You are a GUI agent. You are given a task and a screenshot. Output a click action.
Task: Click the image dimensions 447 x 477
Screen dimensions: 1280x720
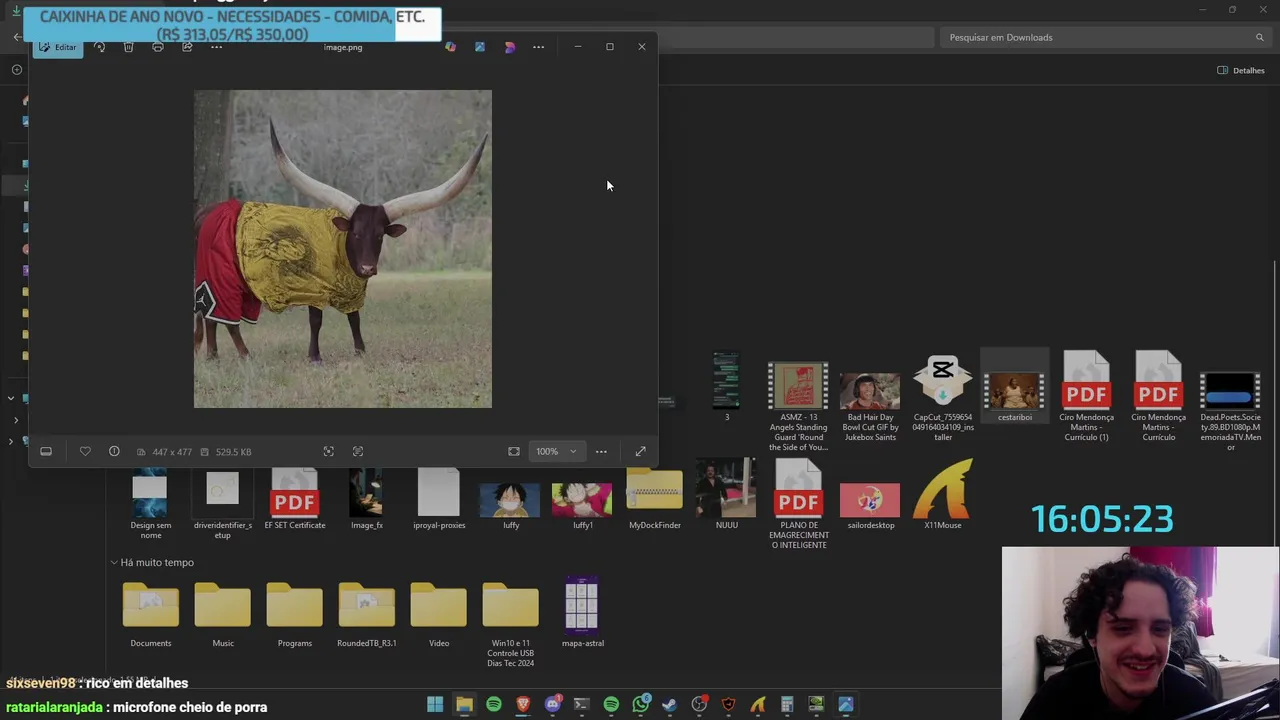(171, 452)
